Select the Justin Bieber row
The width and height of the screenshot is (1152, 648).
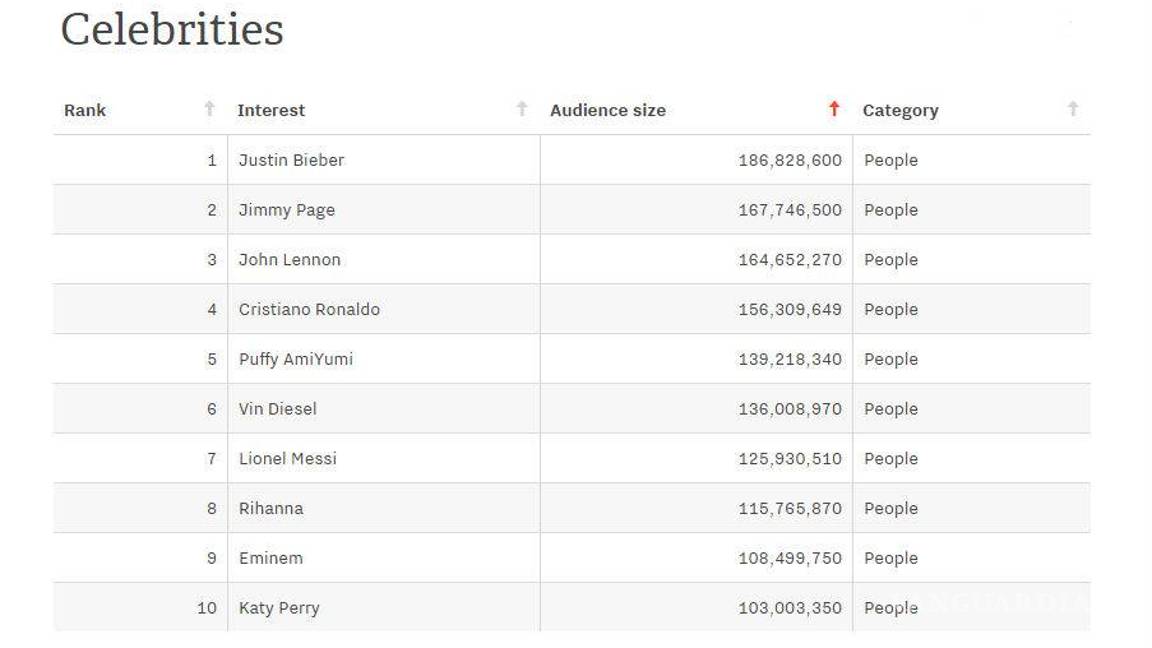(291, 160)
